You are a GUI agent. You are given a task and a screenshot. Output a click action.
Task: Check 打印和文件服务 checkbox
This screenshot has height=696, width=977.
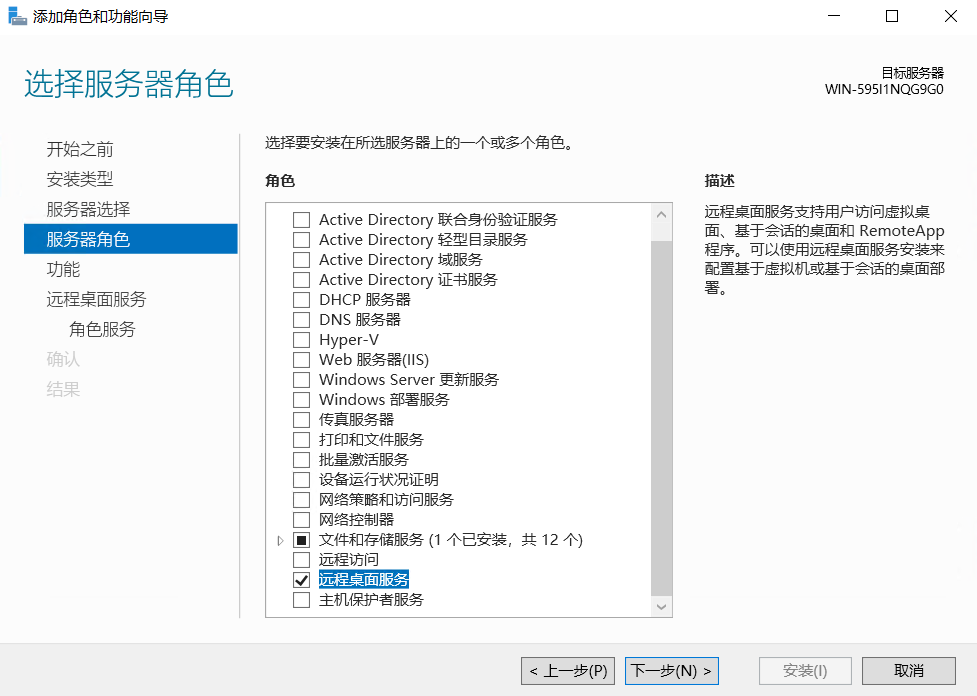point(302,439)
